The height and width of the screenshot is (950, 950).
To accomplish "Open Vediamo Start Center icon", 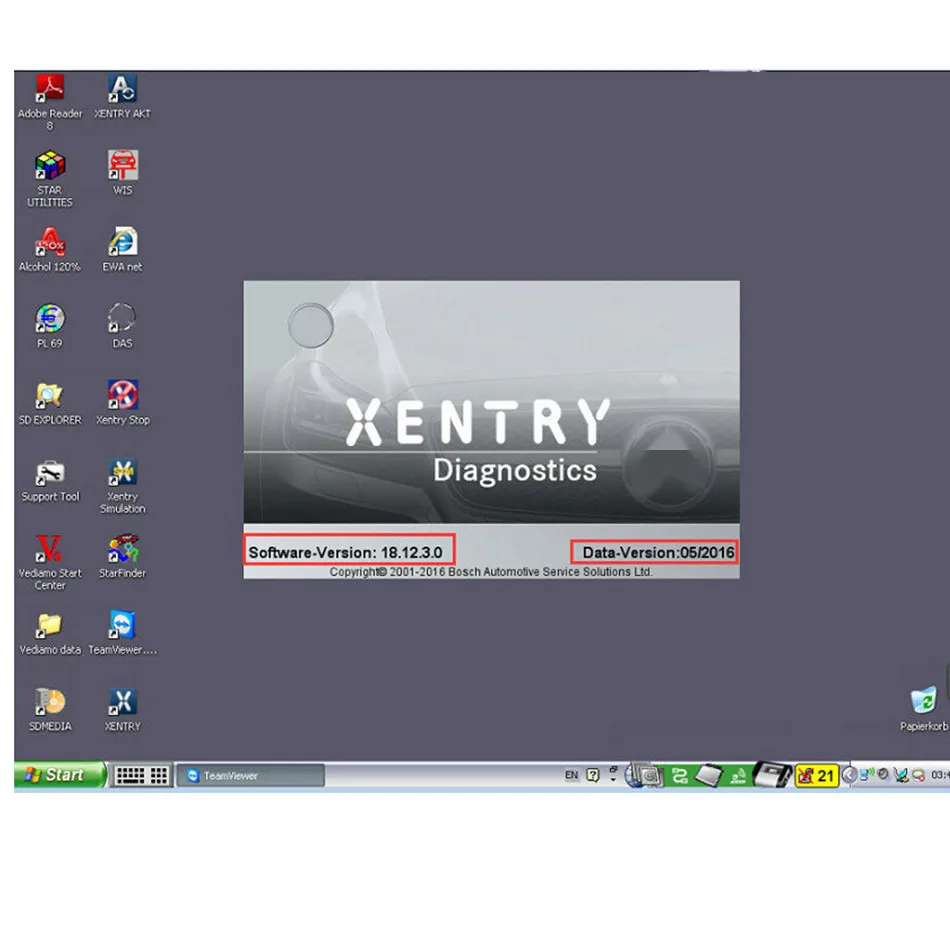I will [x=50, y=562].
